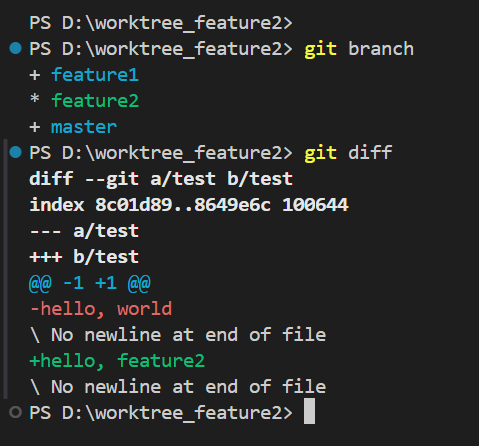Screen dimensions: 479x446
Task: Click removed line '-hello, world'
Action: pos(101,309)
